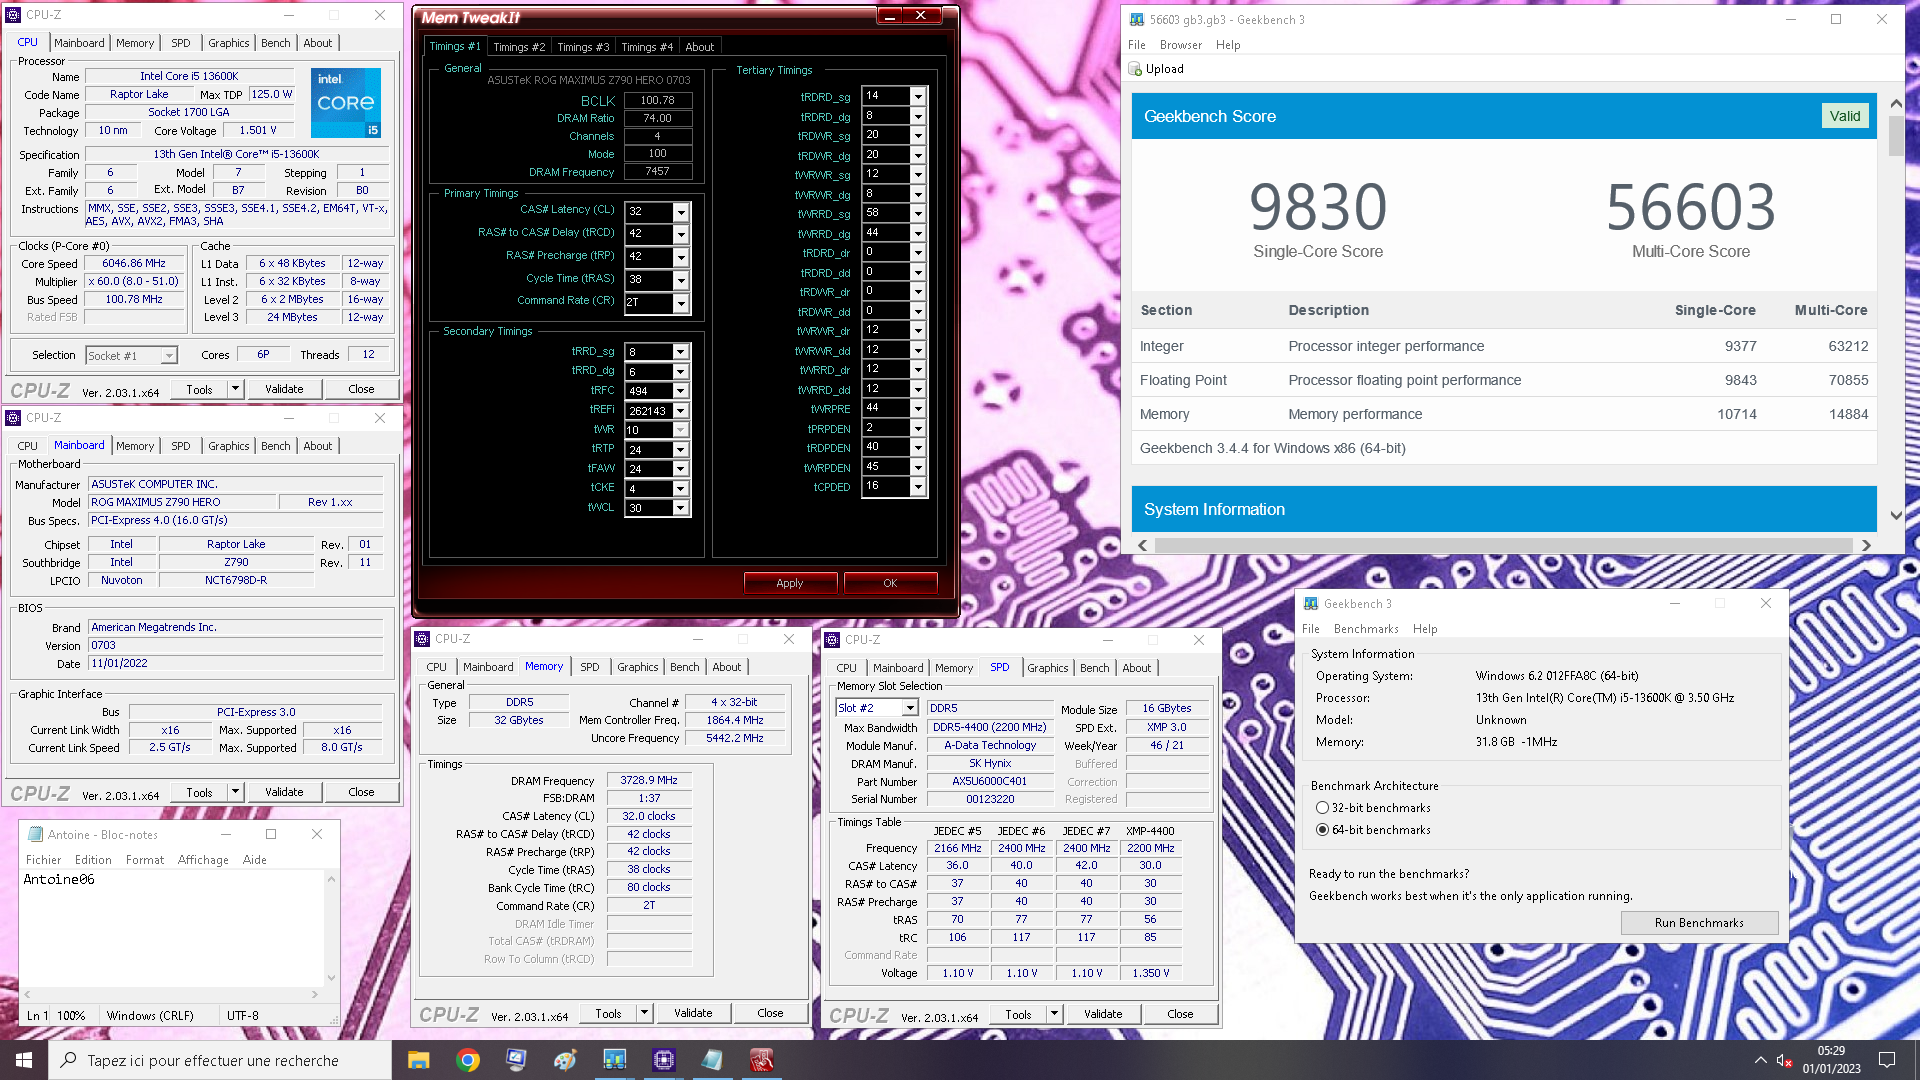Image resolution: width=1920 pixels, height=1080 pixels.
Task: Open the Affichage menu in Notepad
Action: [x=203, y=860]
